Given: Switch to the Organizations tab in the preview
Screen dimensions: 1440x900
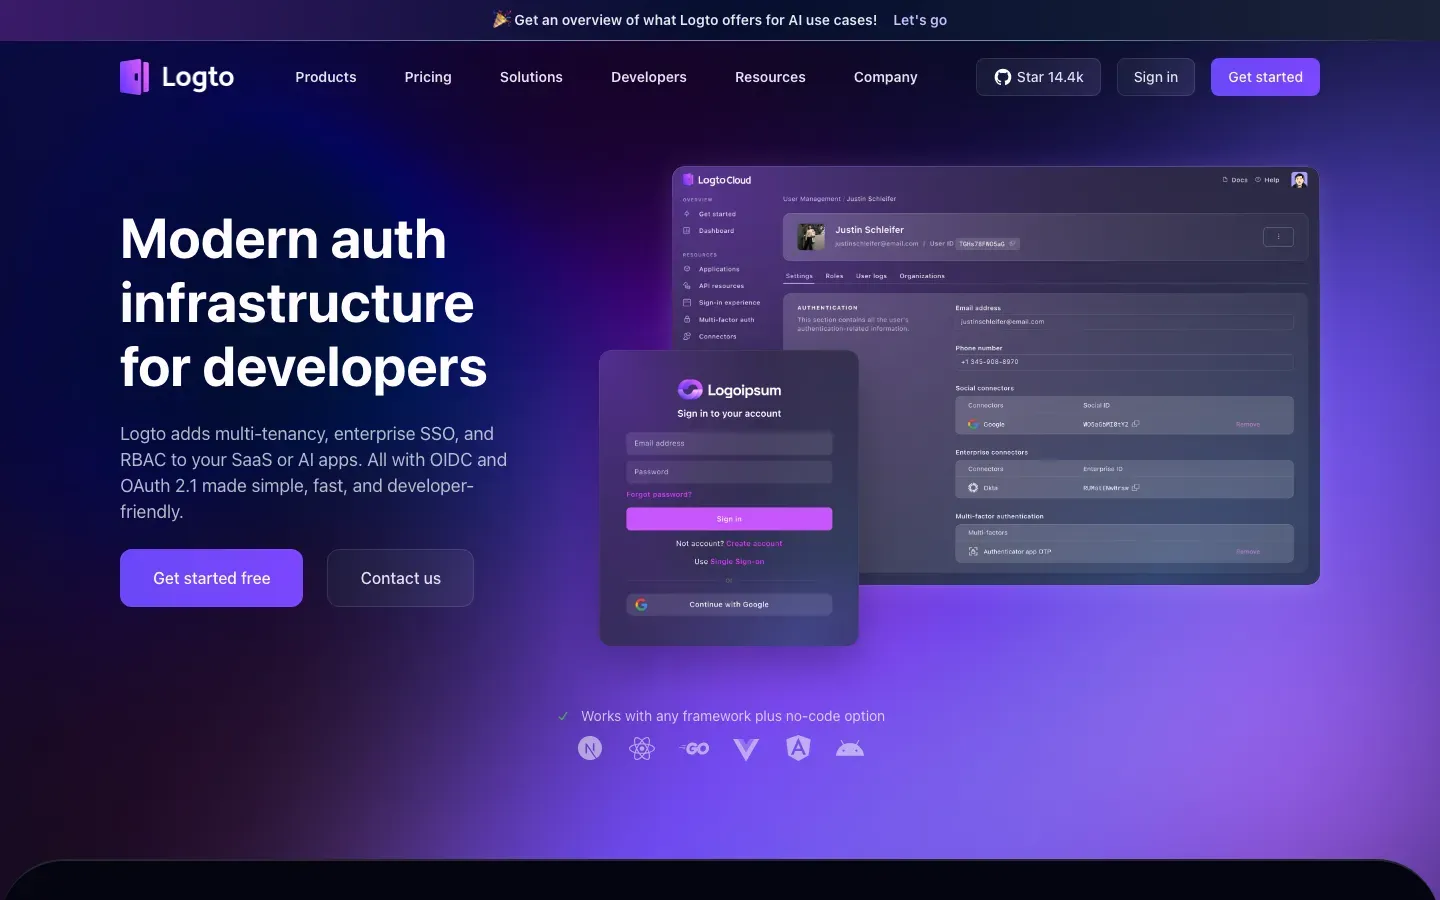Looking at the screenshot, I should pyautogui.click(x=922, y=276).
